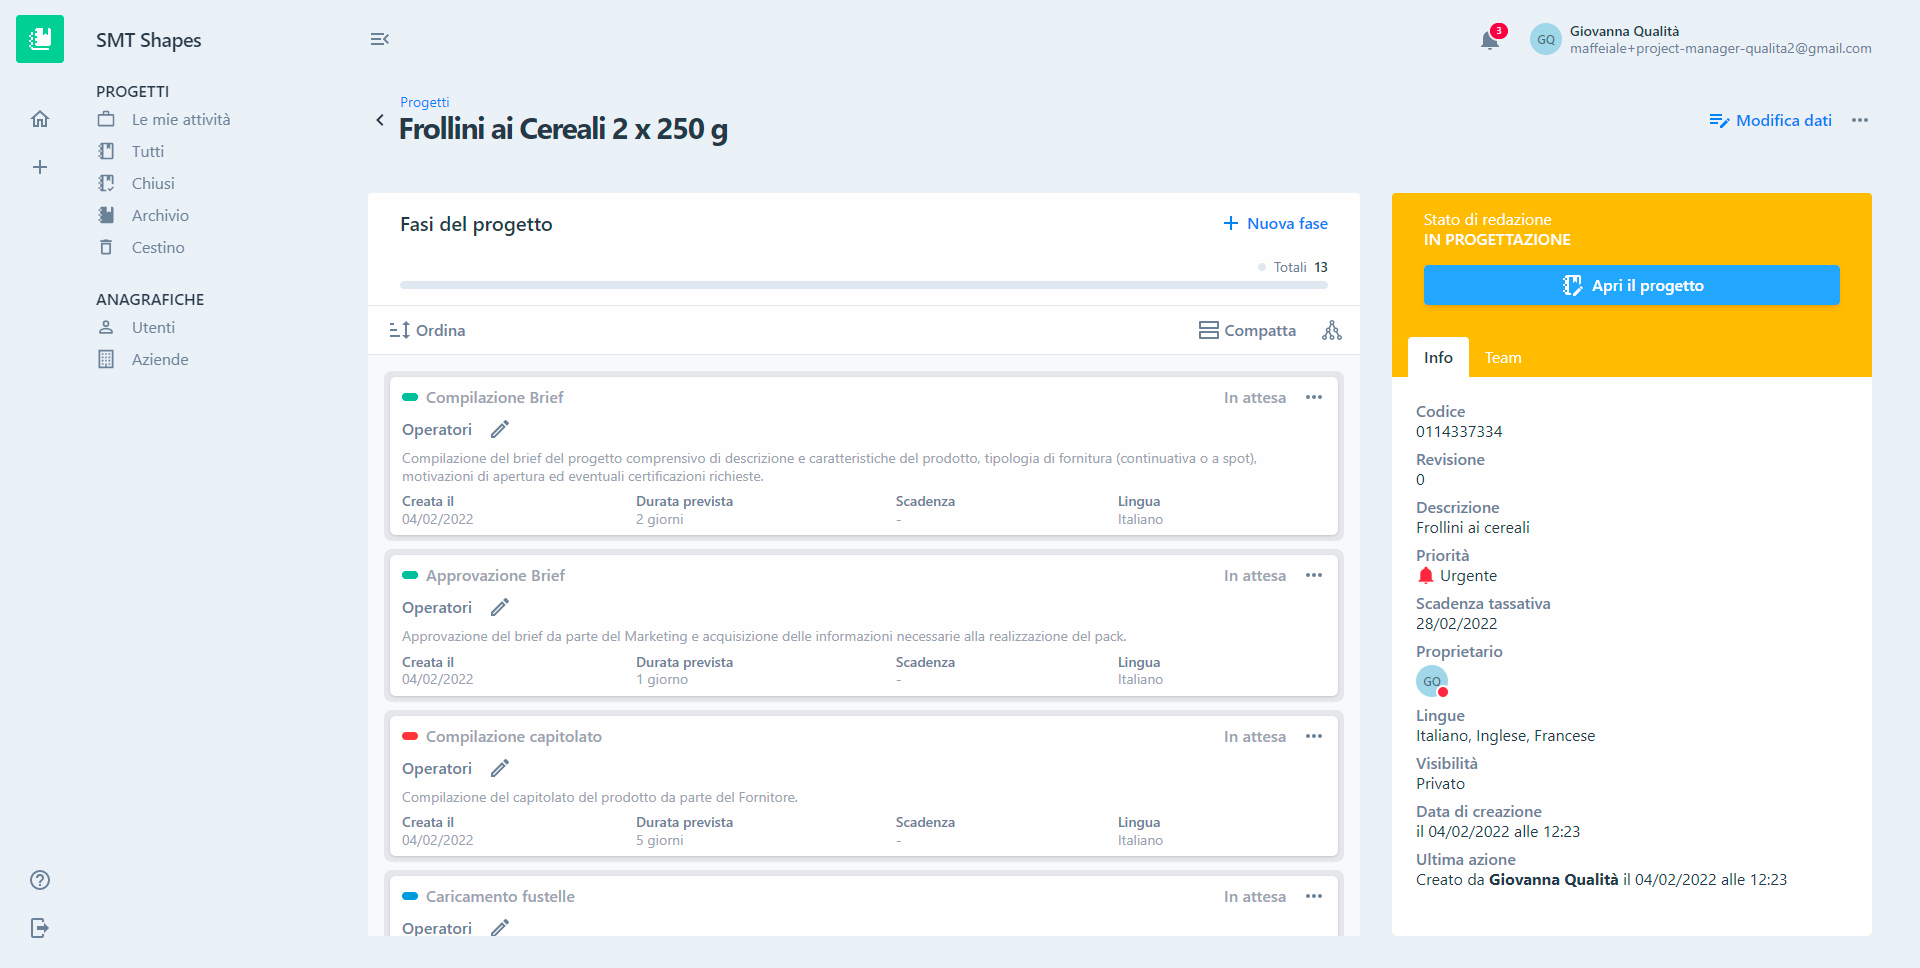Click the green marker of Compilazione Brief
Screen dimensions: 1920x968
(x=410, y=397)
